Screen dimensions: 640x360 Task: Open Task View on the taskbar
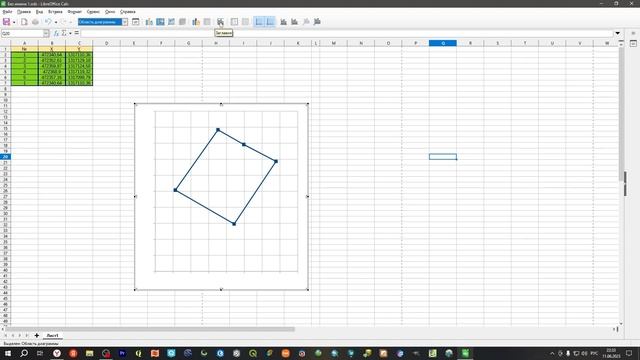[x=40, y=353]
